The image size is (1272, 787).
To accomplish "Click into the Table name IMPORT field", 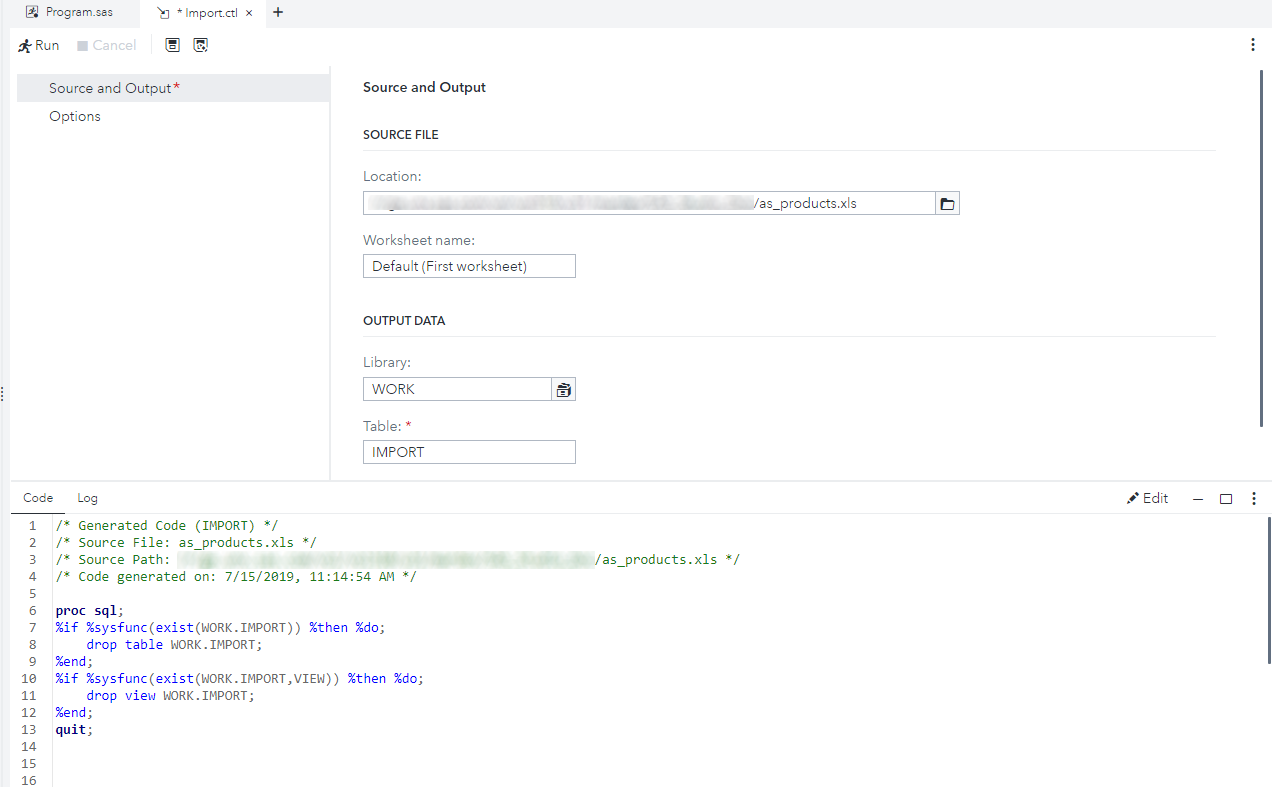I will pyautogui.click(x=469, y=452).
